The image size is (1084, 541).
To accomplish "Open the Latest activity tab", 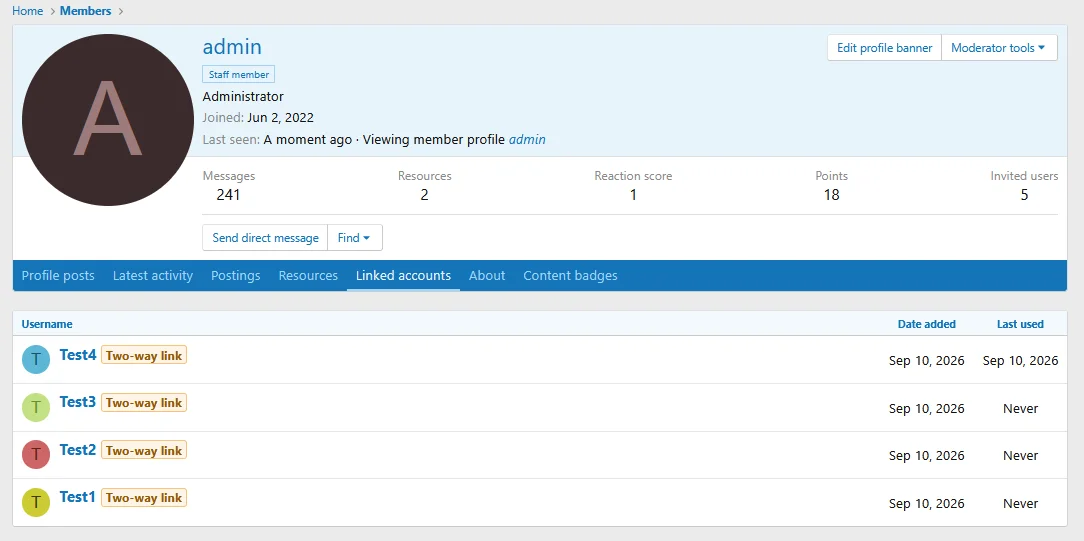I will pos(153,276).
